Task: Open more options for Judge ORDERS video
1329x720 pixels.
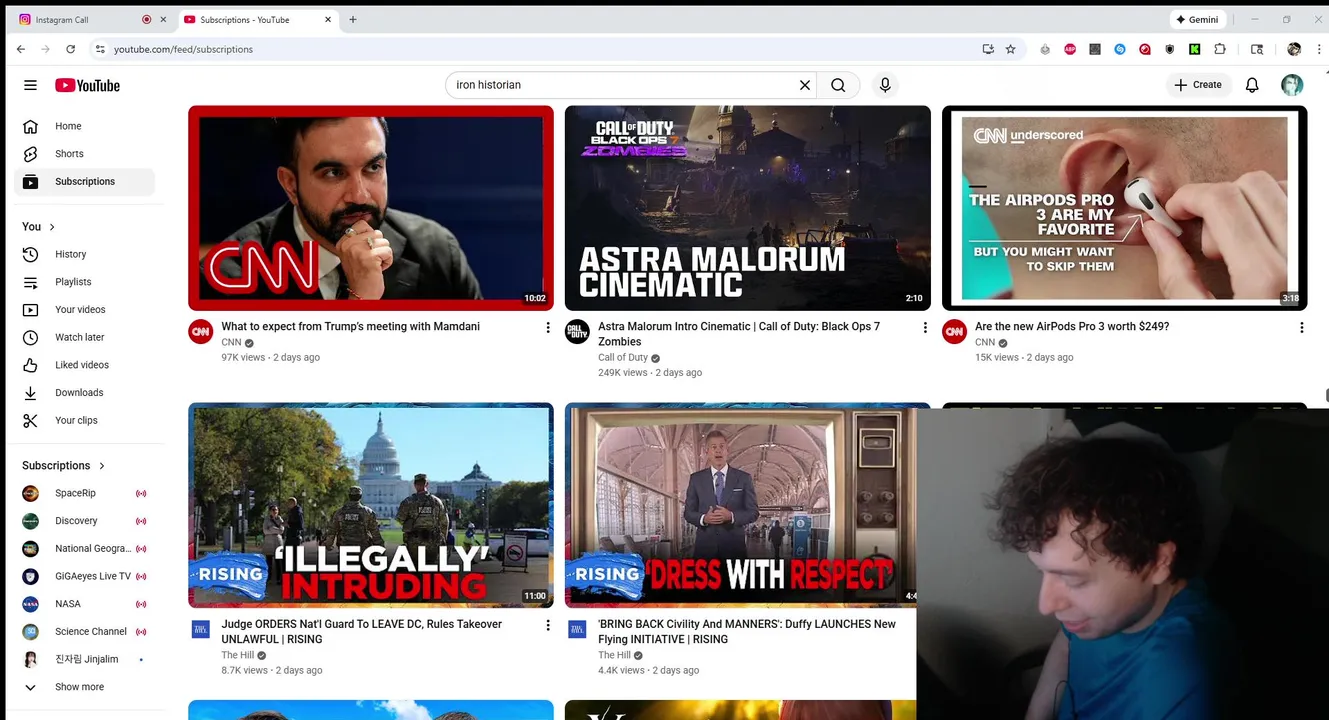Action: click(548, 625)
